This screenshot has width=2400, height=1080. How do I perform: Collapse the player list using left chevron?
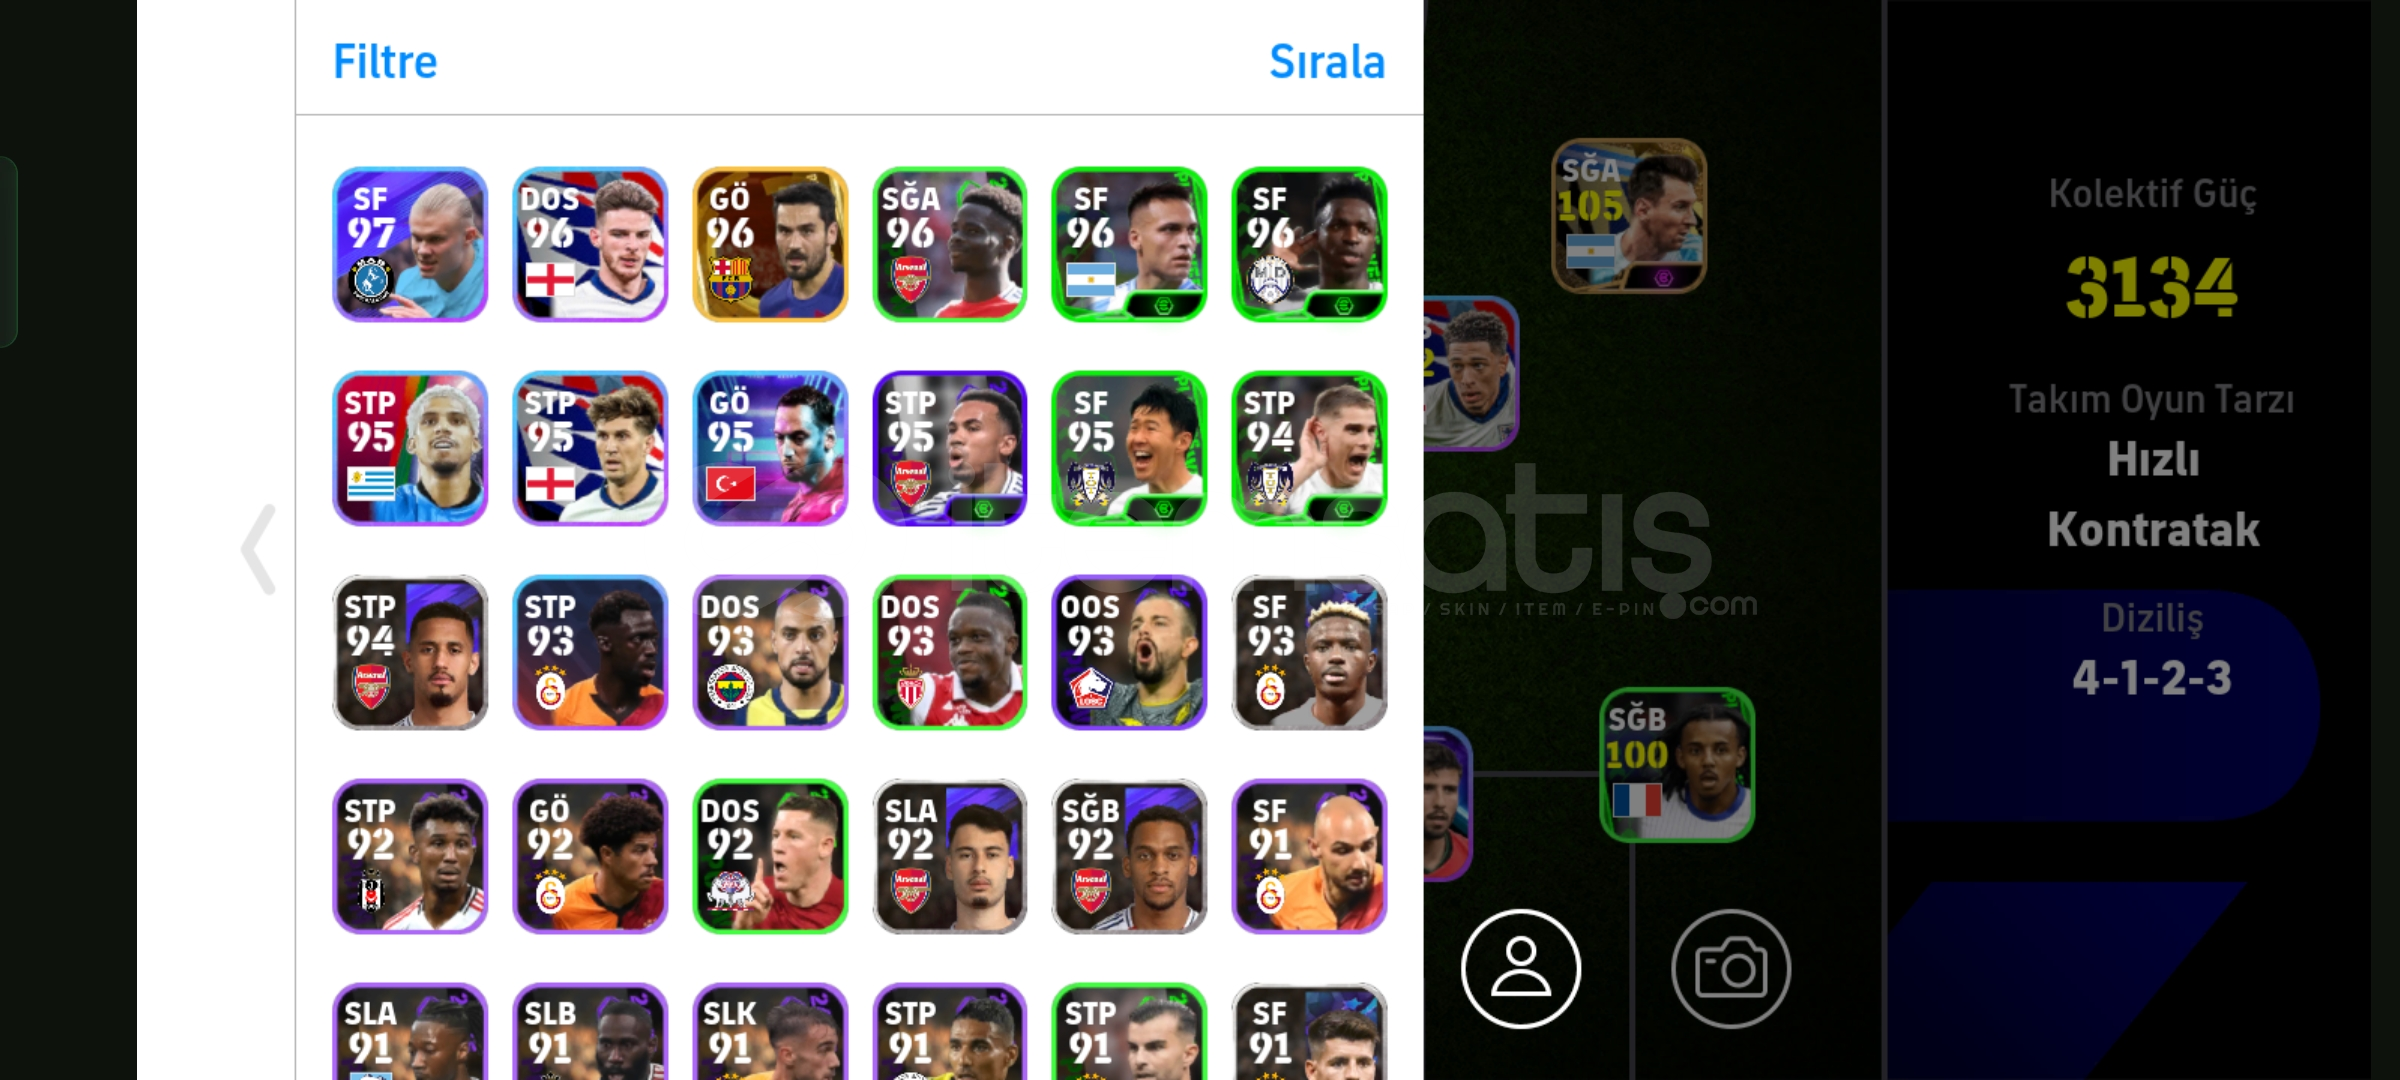259,549
